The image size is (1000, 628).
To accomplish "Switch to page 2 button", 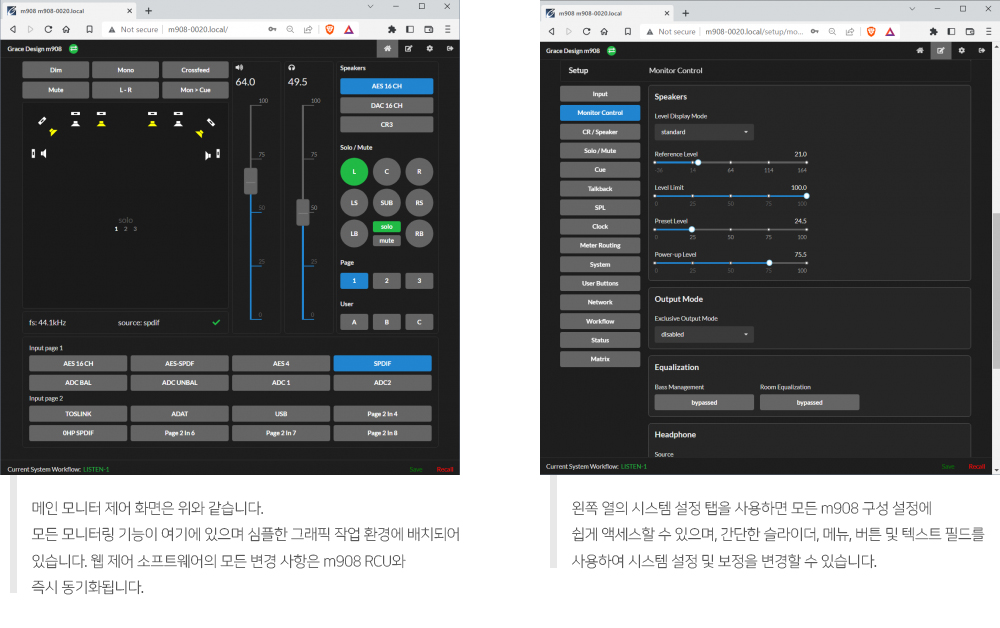I will tap(386, 281).
